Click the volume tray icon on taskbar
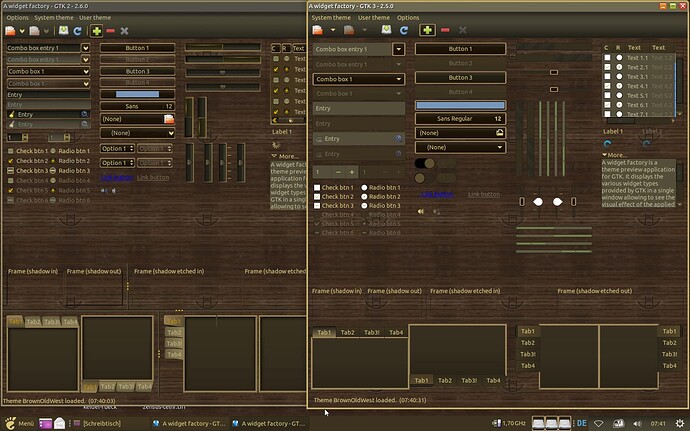Viewport: 690px width, 431px height. point(637,424)
